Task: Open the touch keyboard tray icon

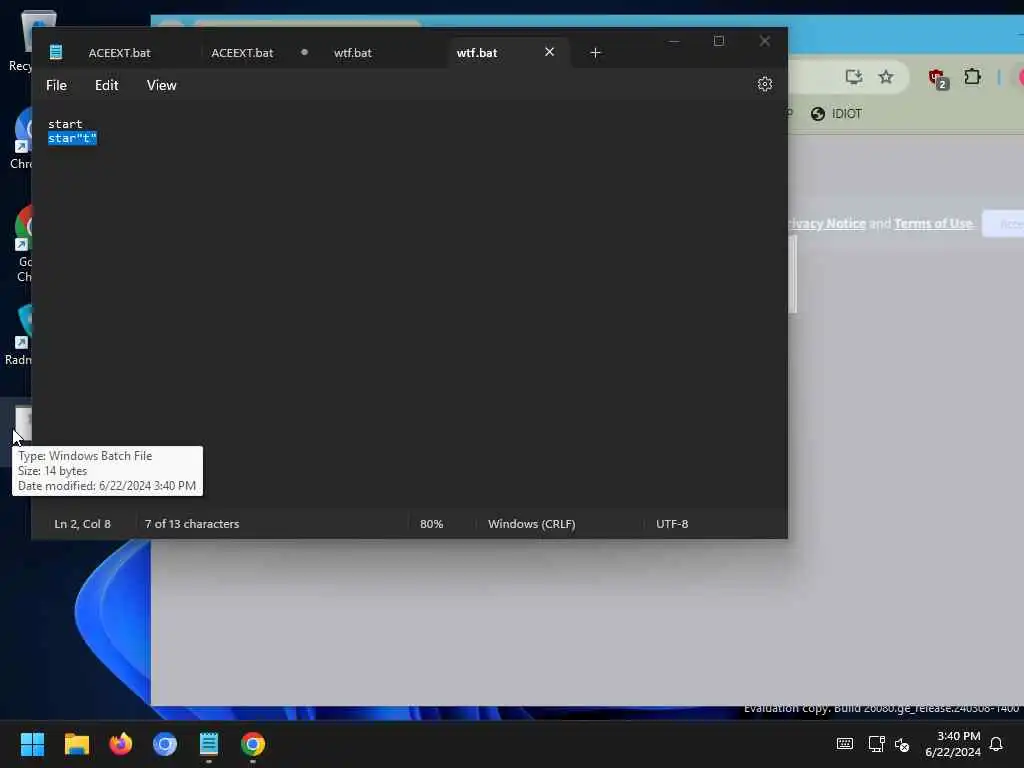Action: pos(844,744)
